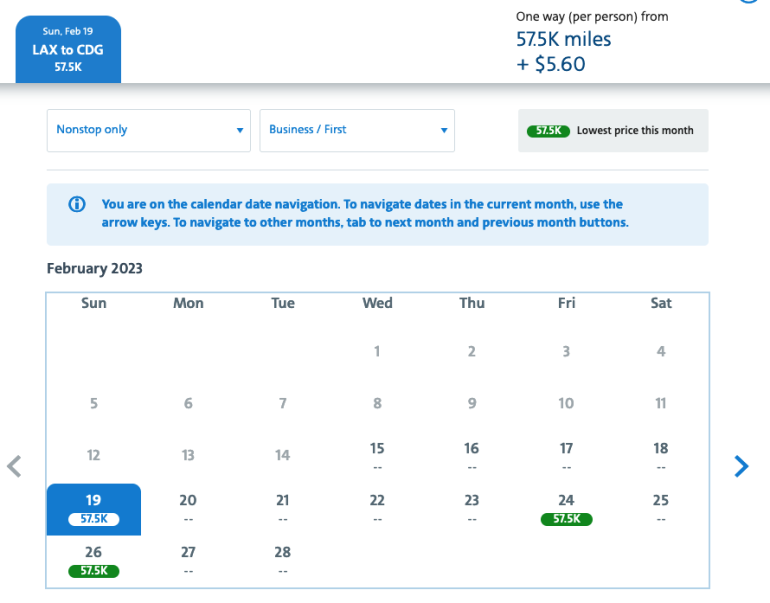Choose Wednesday February 22
Image resolution: width=770 pixels, height=603 pixels.
click(x=377, y=508)
